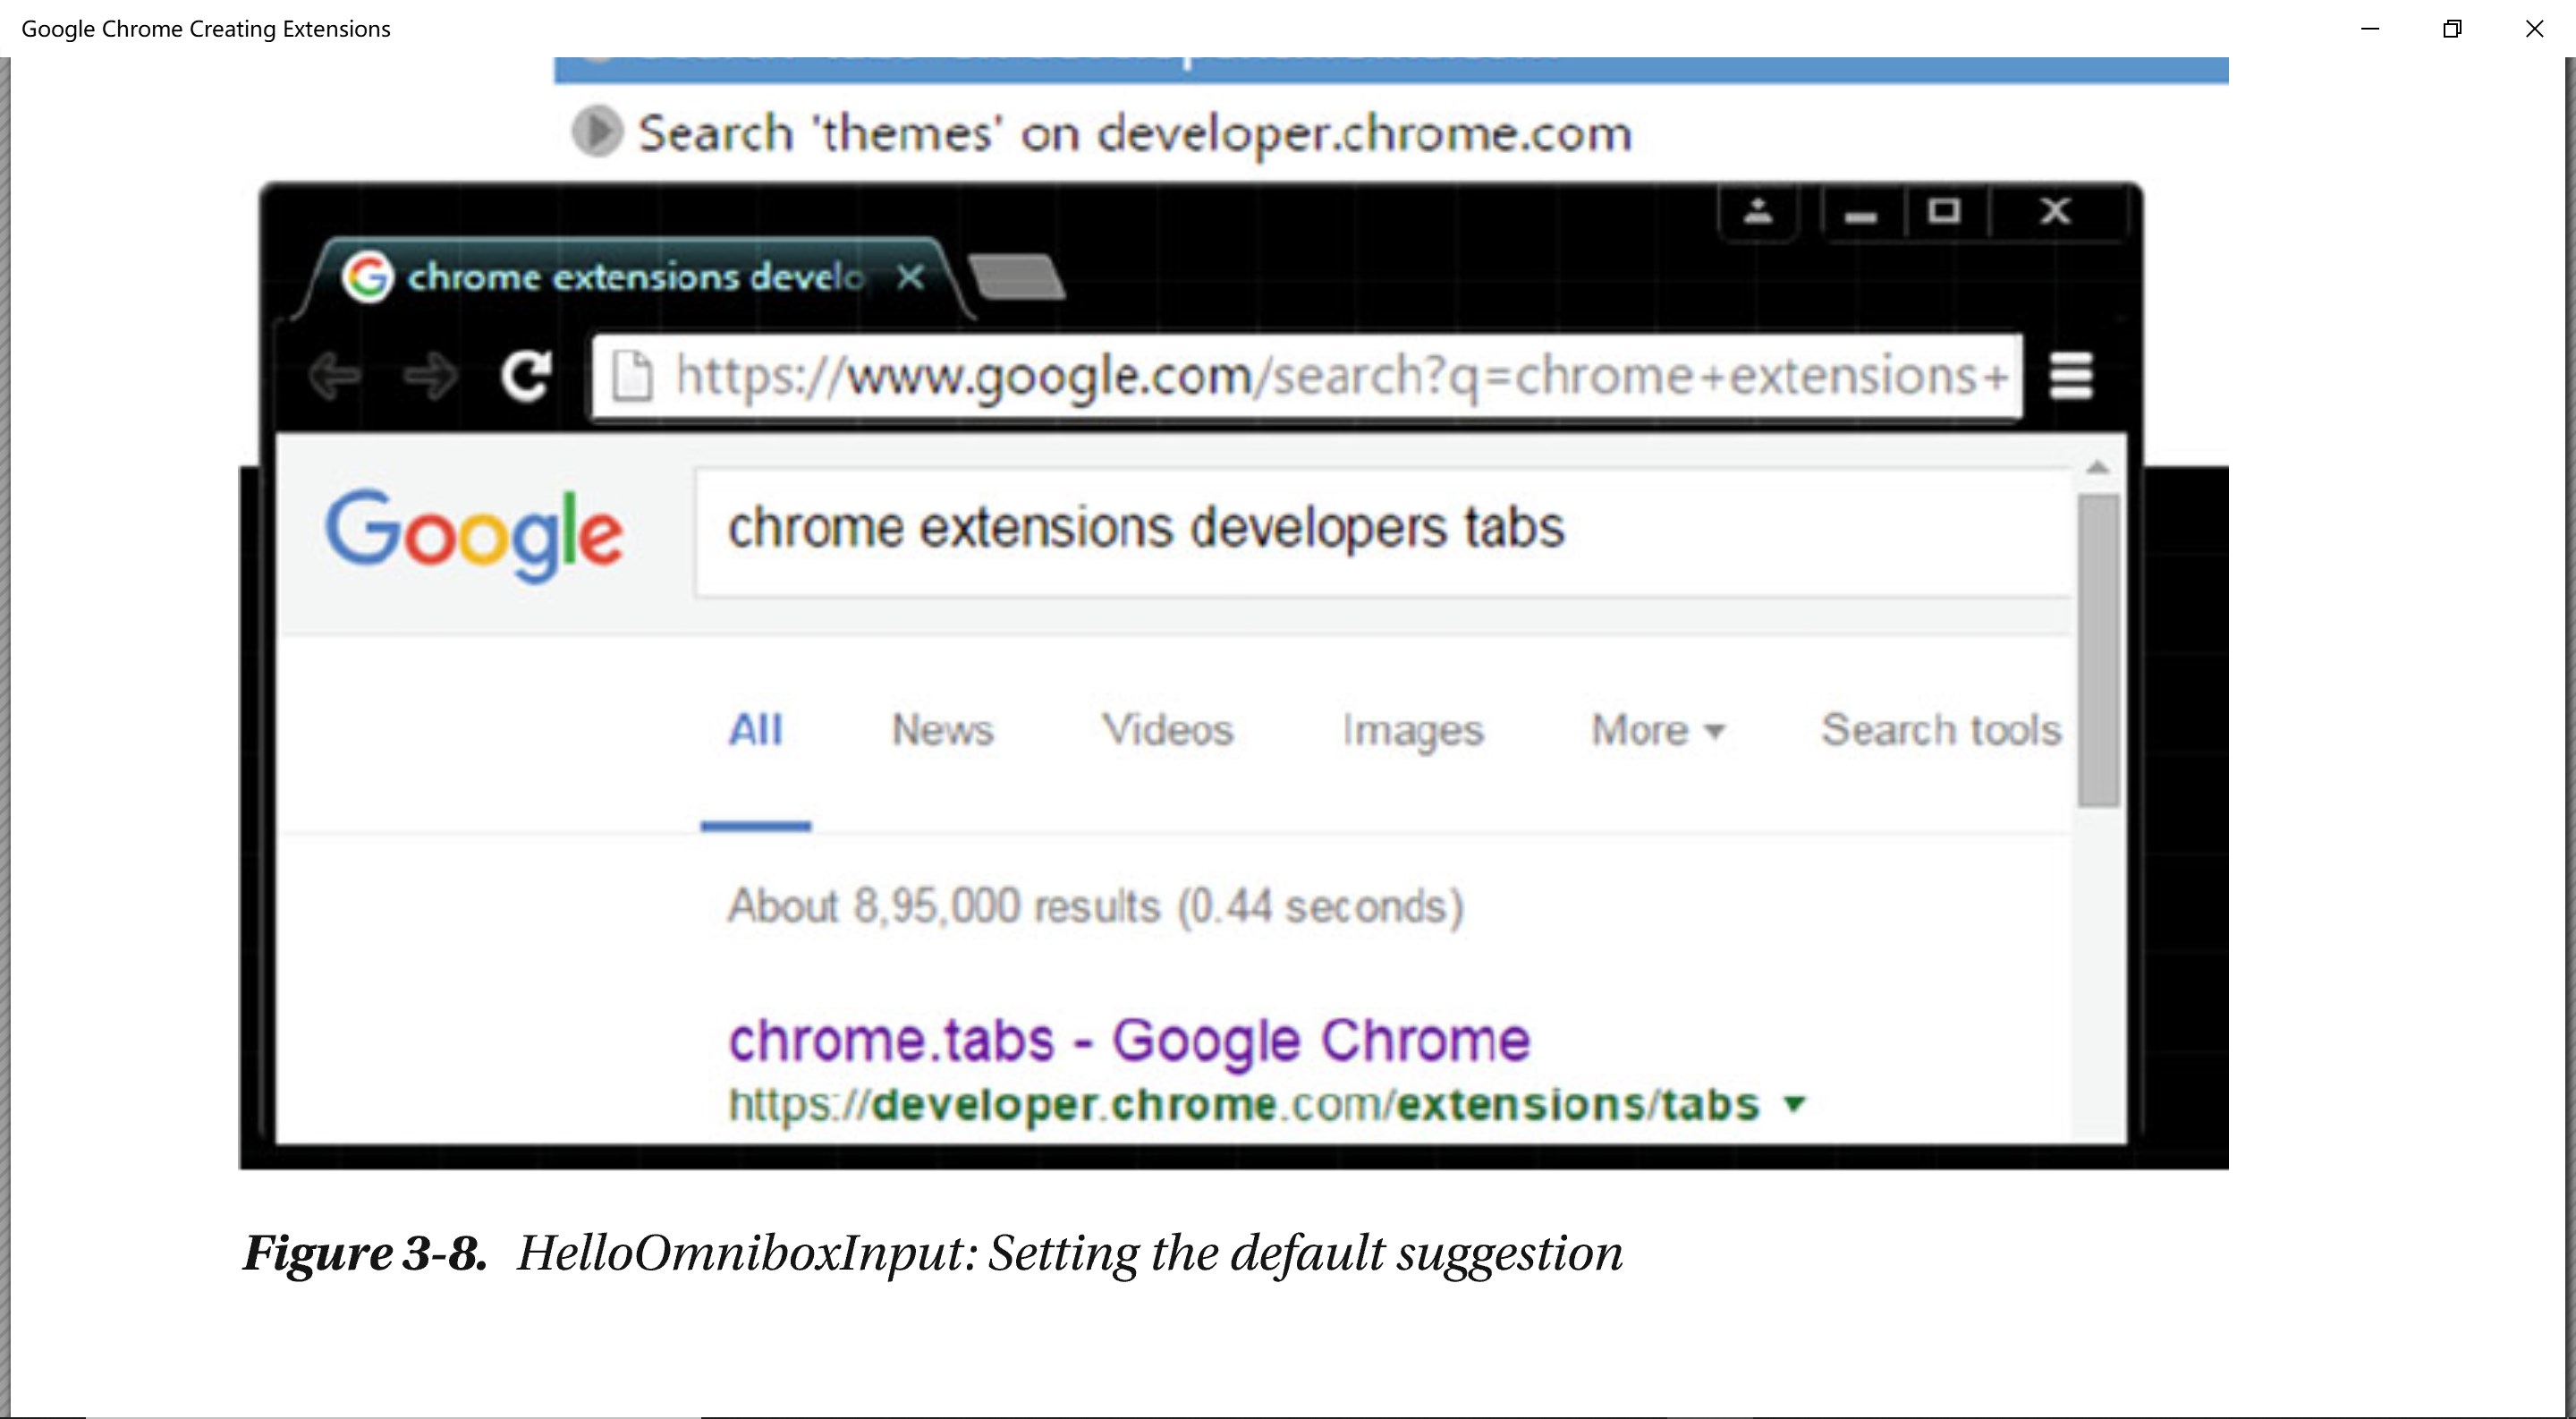This screenshot has width=2576, height=1419.
Task: Select the News search tab
Action: click(x=942, y=731)
